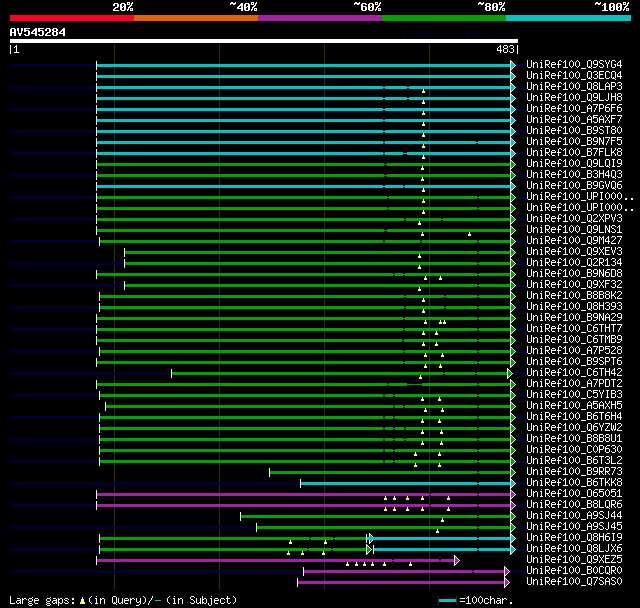Click UniRef100_Q8H6I9 label
The image size is (640, 608).
point(574,538)
